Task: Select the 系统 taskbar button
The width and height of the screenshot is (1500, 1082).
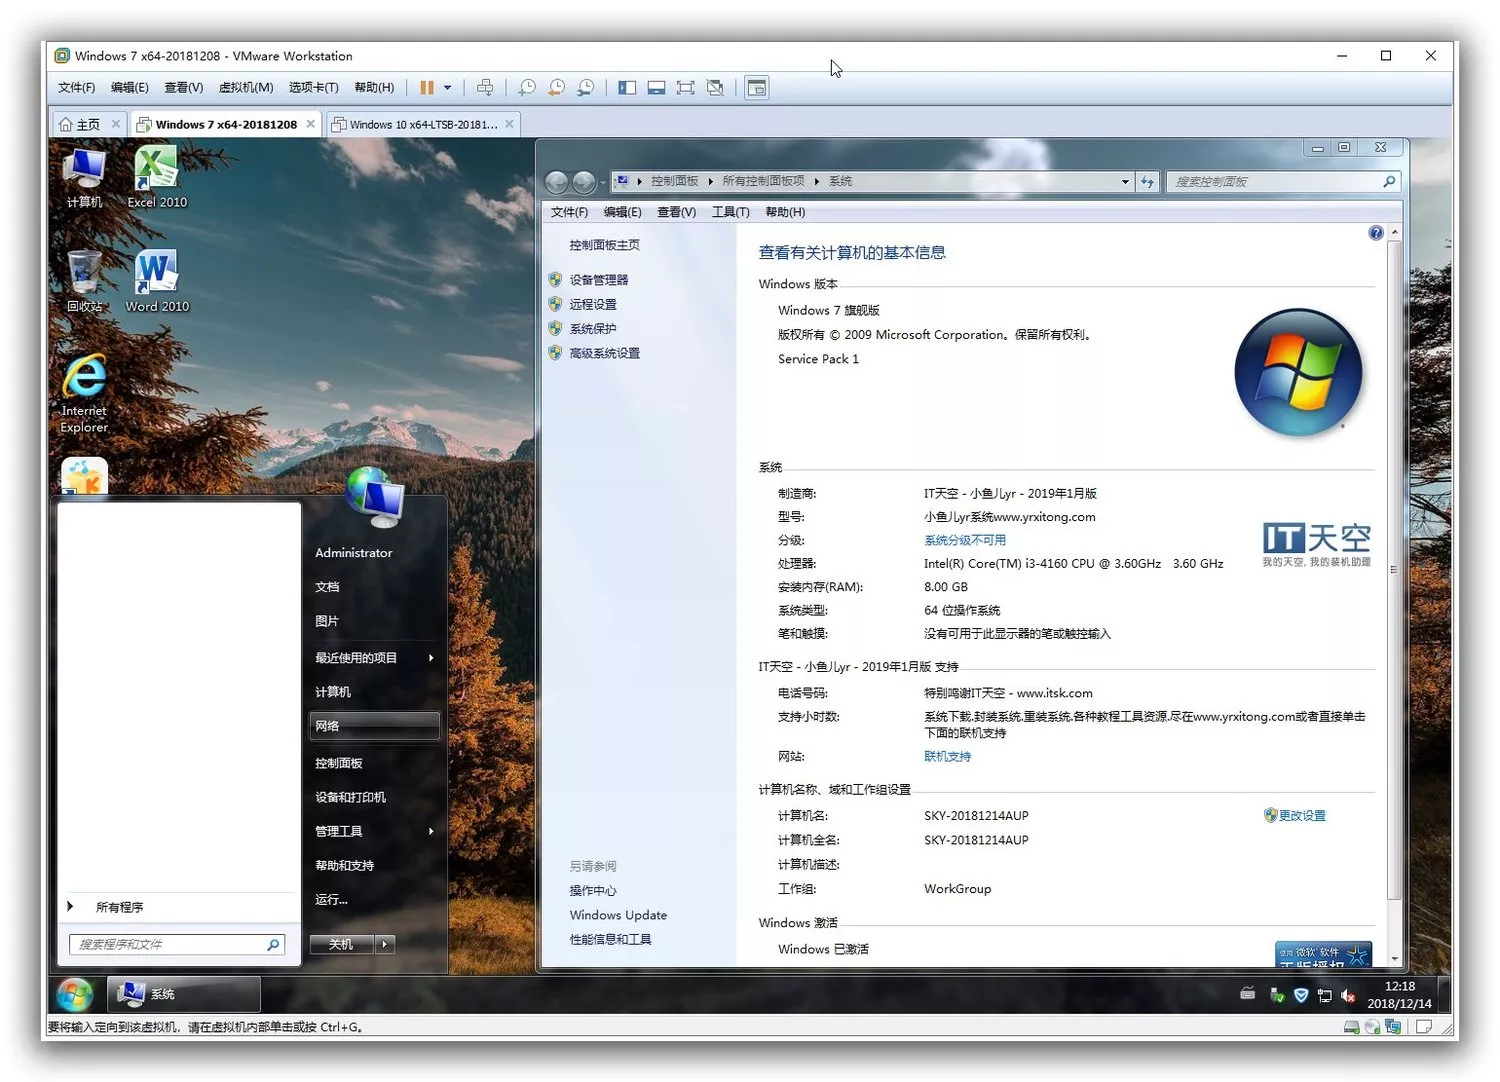Action: tap(184, 994)
